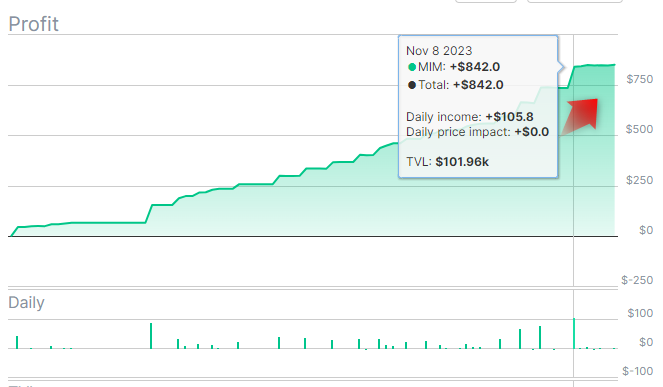Select the tallest Daily bar on the crosshair

click(x=574, y=333)
